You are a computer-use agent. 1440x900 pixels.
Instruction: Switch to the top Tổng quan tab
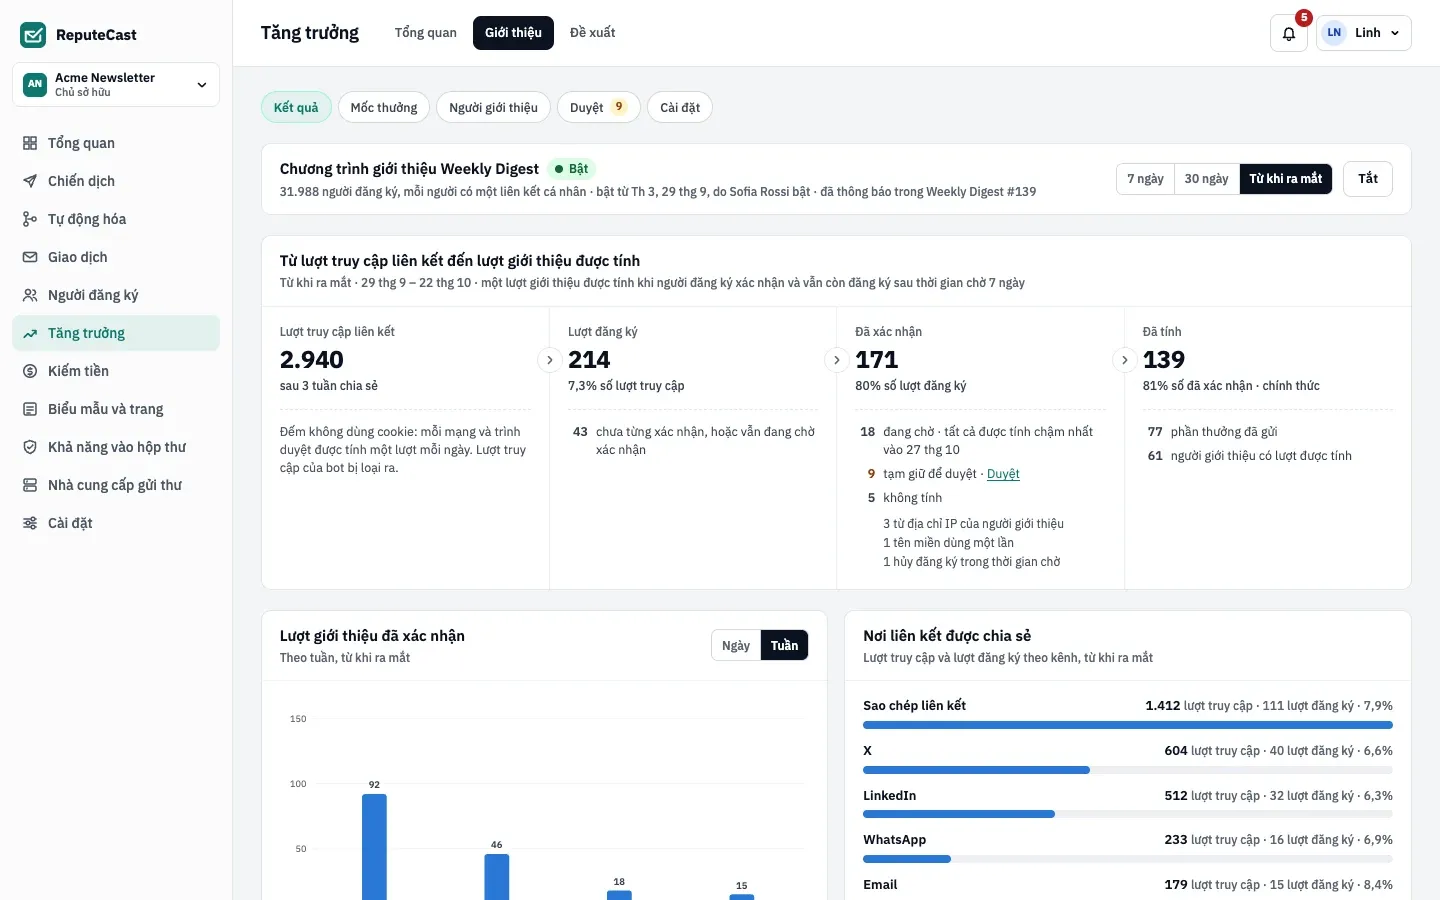click(425, 33)
